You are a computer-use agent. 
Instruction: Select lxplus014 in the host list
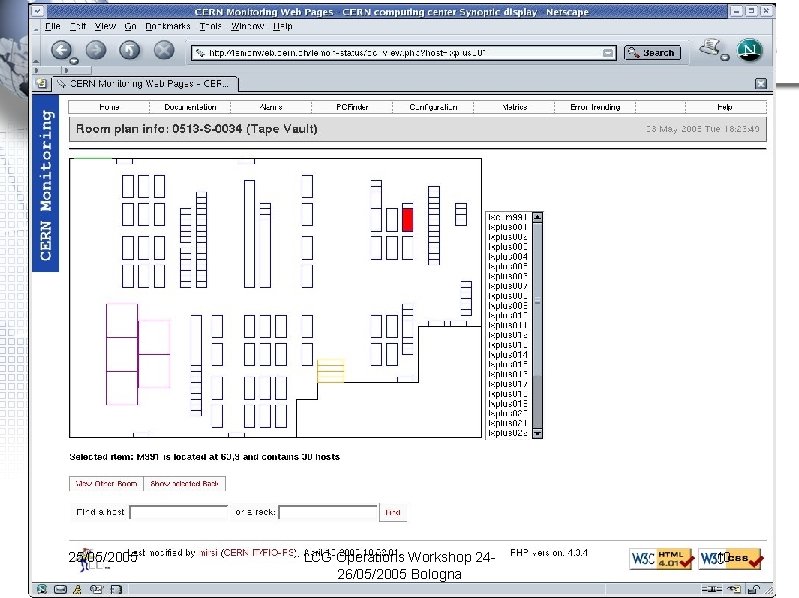coord(507,355)
